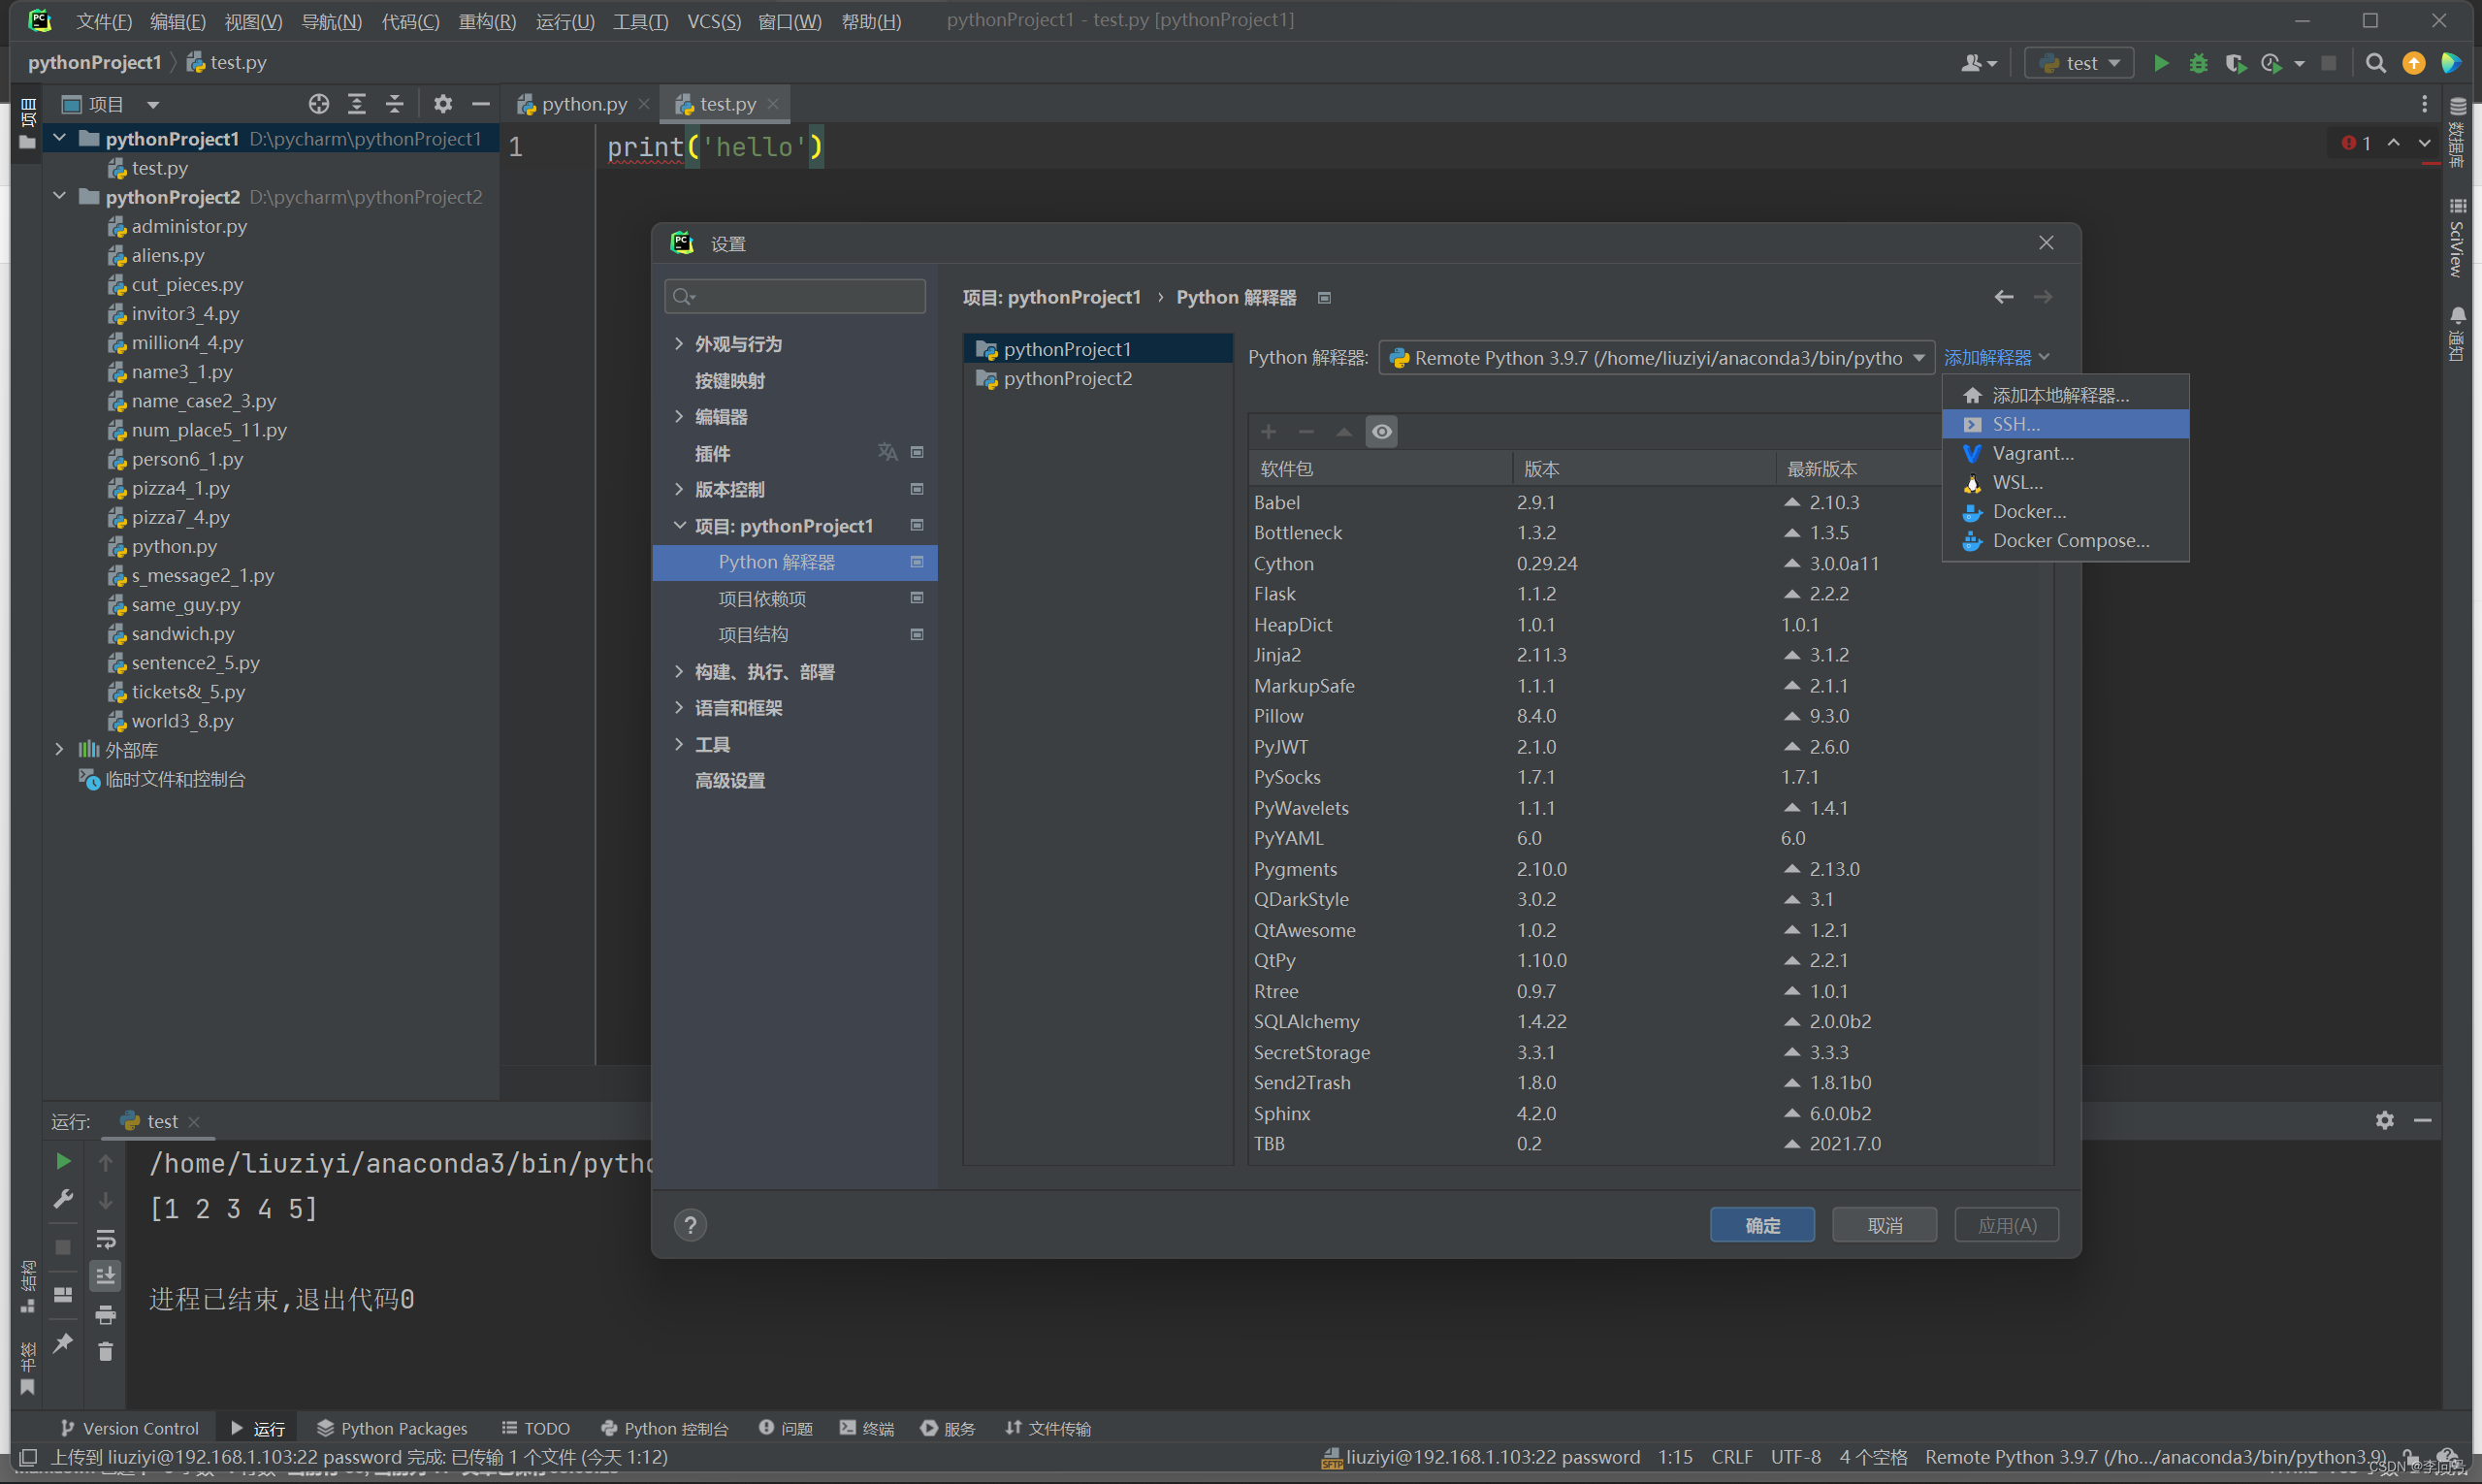This screenshot has height=1484, width=2482.
Task: Click the add package plus icon
Action: tap(1268, 431)
